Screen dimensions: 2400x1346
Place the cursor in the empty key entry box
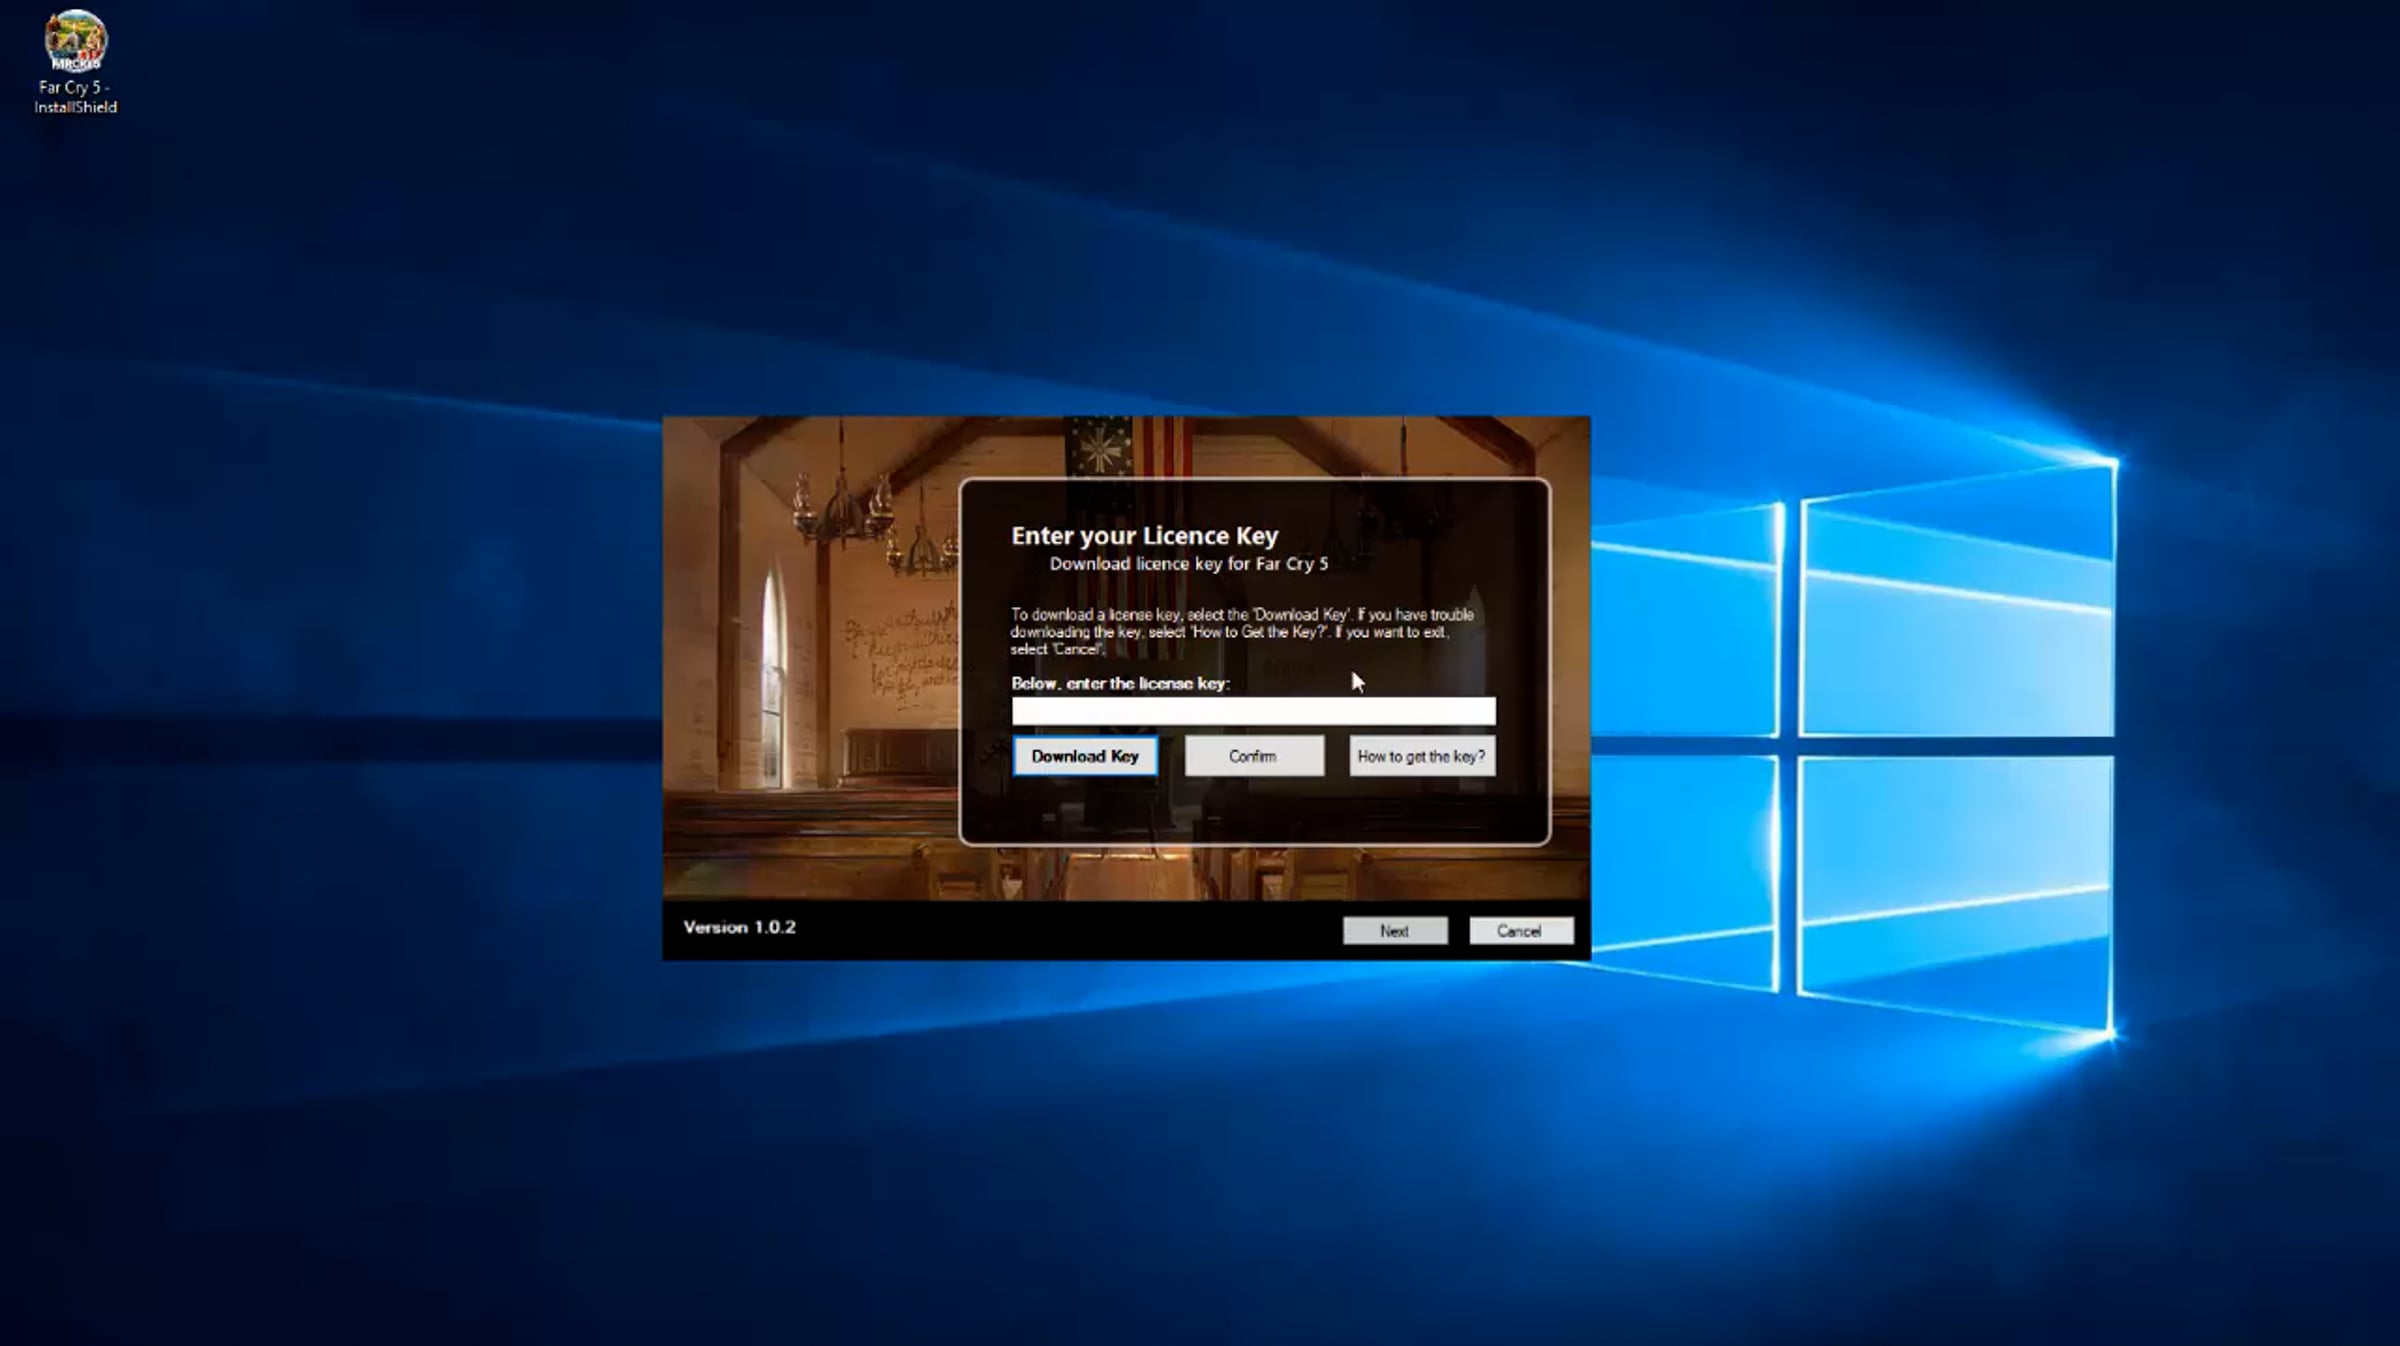pyautogui.click(x=1253, y=710)
